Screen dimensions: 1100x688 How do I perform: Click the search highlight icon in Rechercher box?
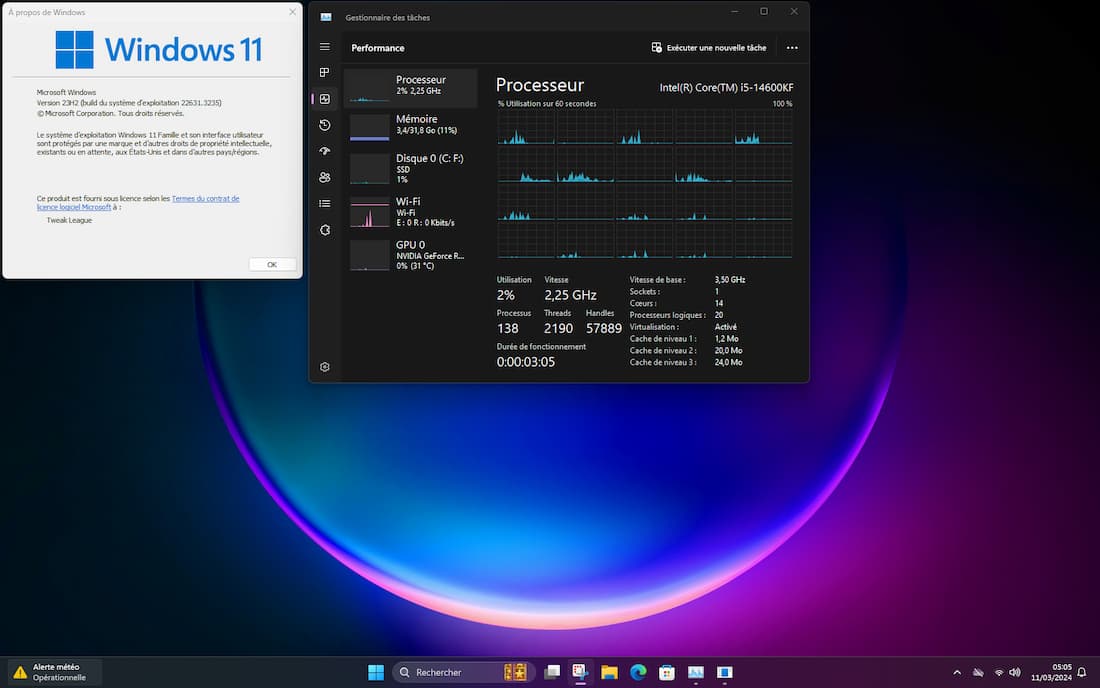click(x=515, y=673)
